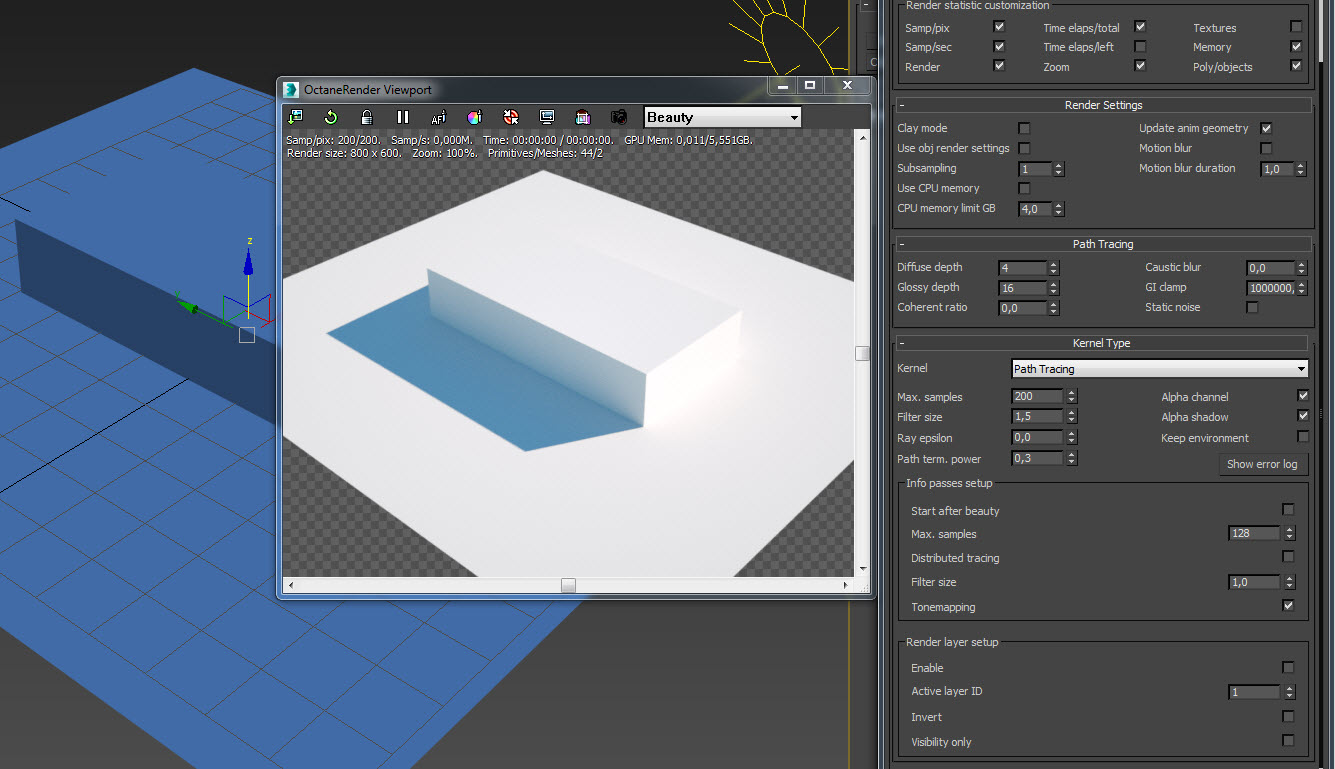Click the viewport horizontal scrollbar thumb
Viewport: 1335px width, 769px height.
(568, 585)
